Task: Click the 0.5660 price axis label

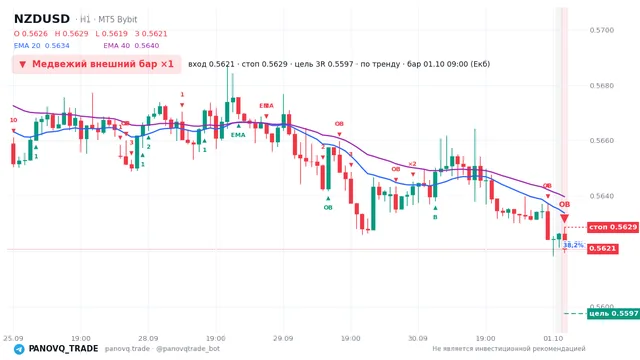Action: coord(602,141)
